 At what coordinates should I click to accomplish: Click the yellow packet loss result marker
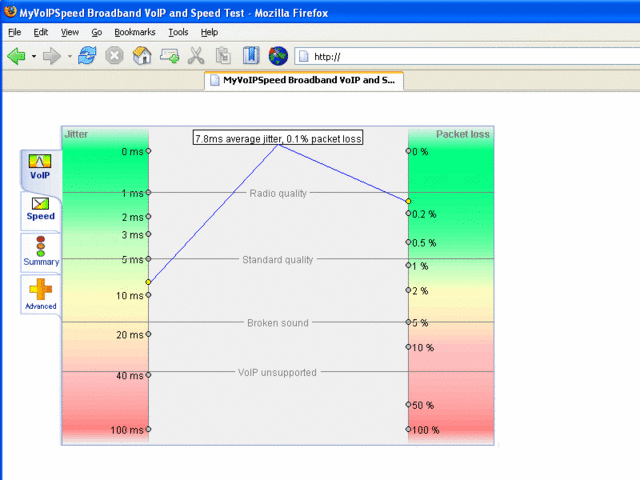408,201
